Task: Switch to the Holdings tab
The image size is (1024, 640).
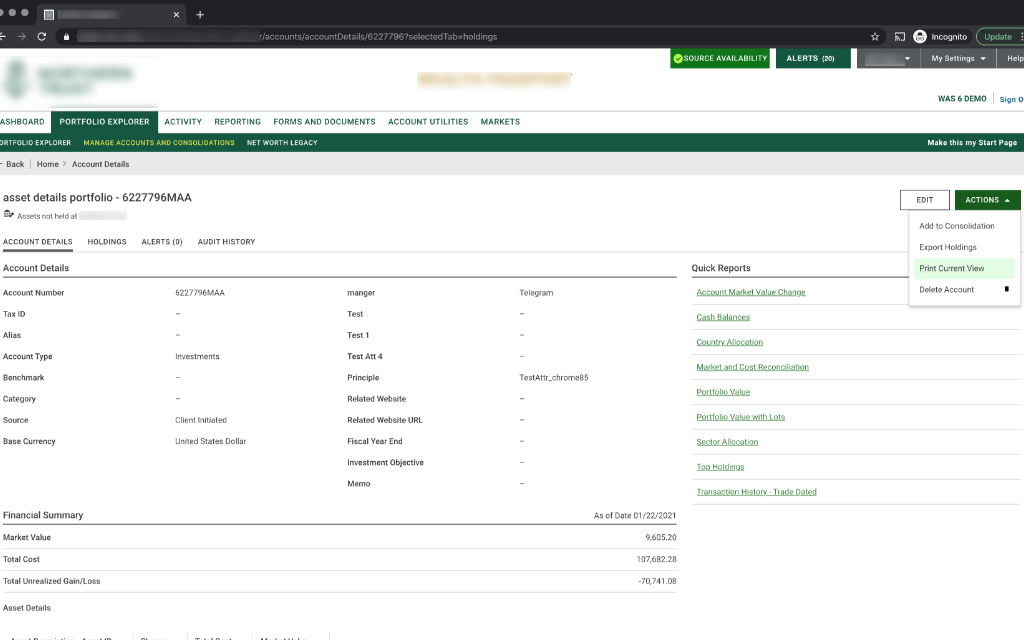Action: tap(107, 242)
